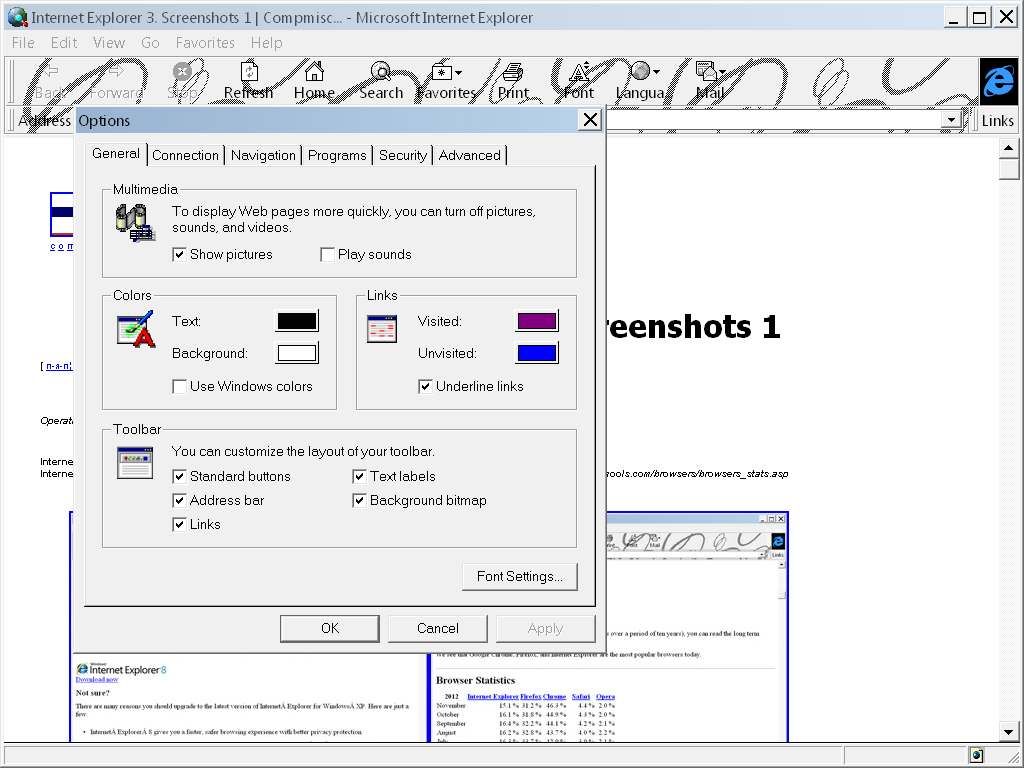Open the Favorites menu
1024x768 pixels.
point(205,43)
